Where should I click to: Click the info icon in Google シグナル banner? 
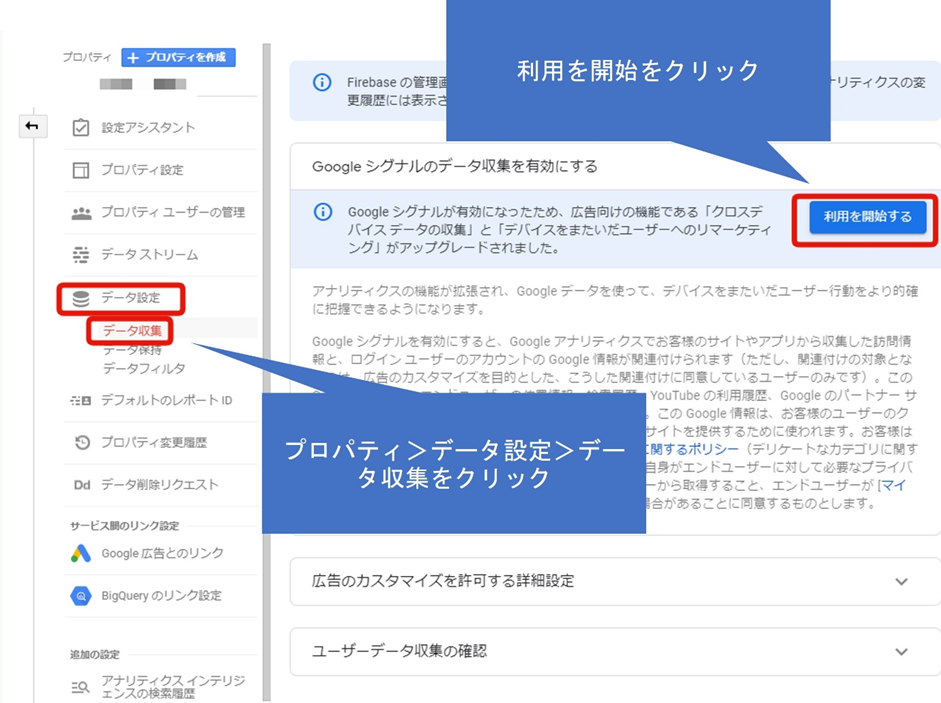pos(323,211)
